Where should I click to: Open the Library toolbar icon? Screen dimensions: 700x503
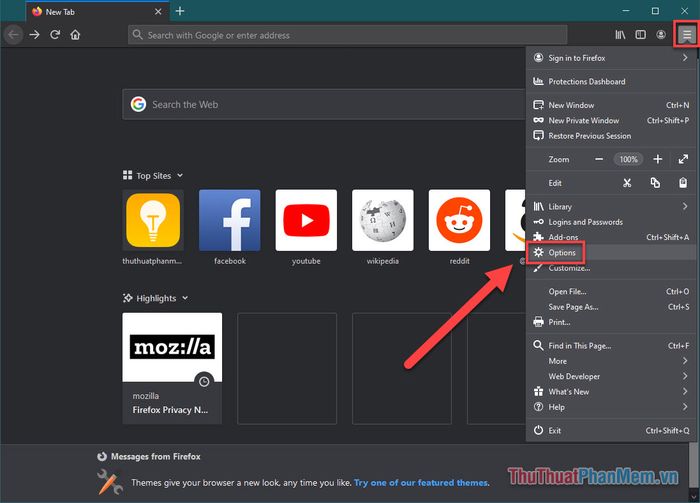620,35
